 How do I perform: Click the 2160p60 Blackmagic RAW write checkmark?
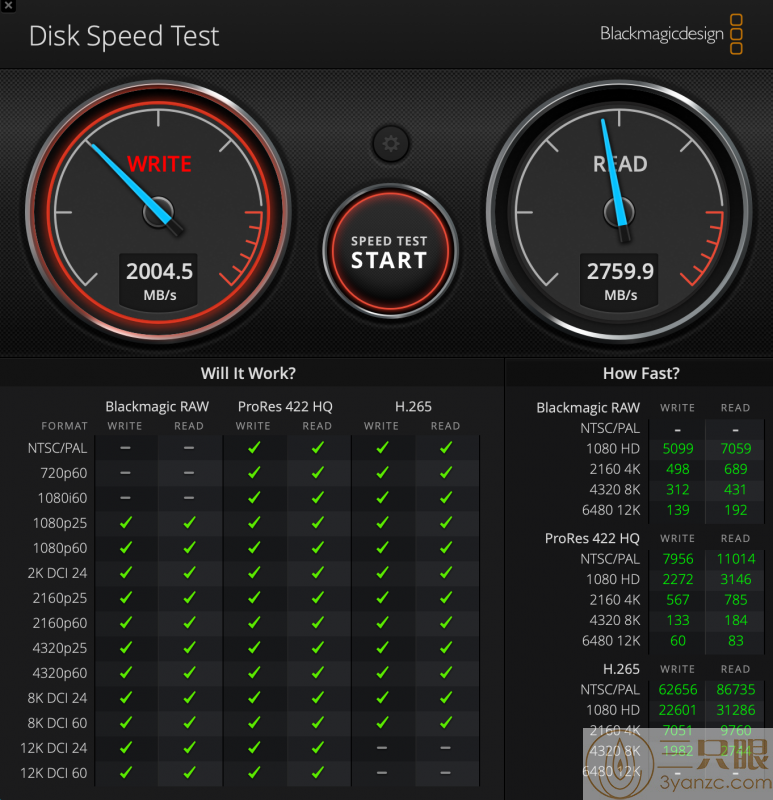126,623
